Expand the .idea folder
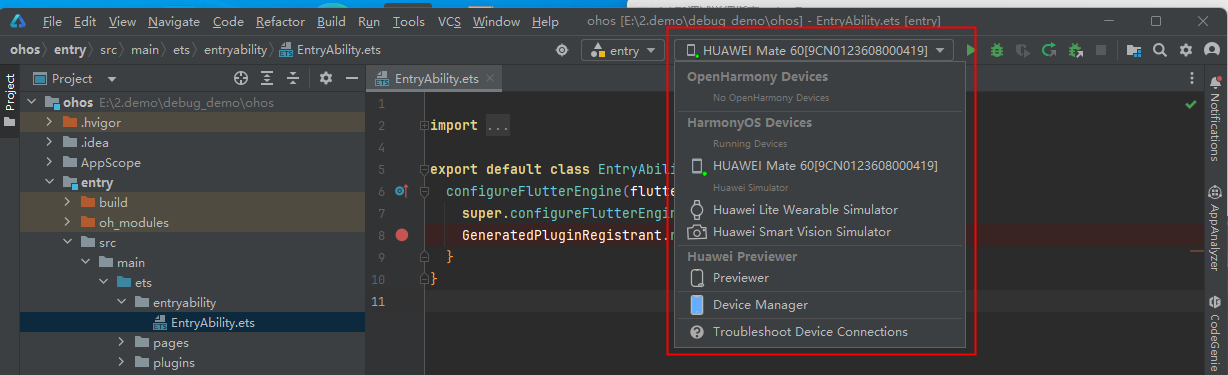 pos(49,143)
